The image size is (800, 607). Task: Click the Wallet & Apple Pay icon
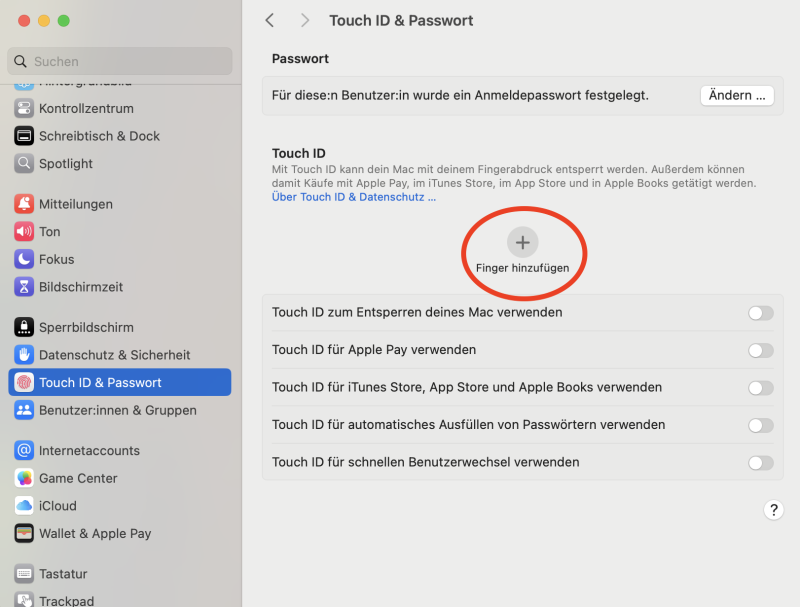click(24, 533)
